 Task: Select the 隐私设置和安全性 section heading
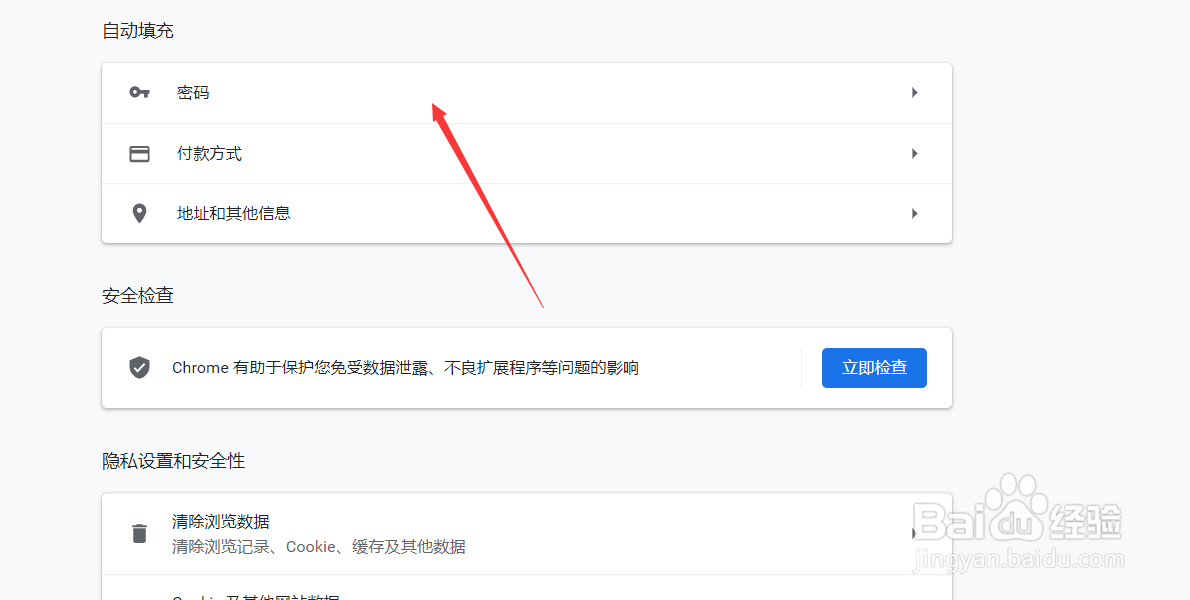coord(172,460)
